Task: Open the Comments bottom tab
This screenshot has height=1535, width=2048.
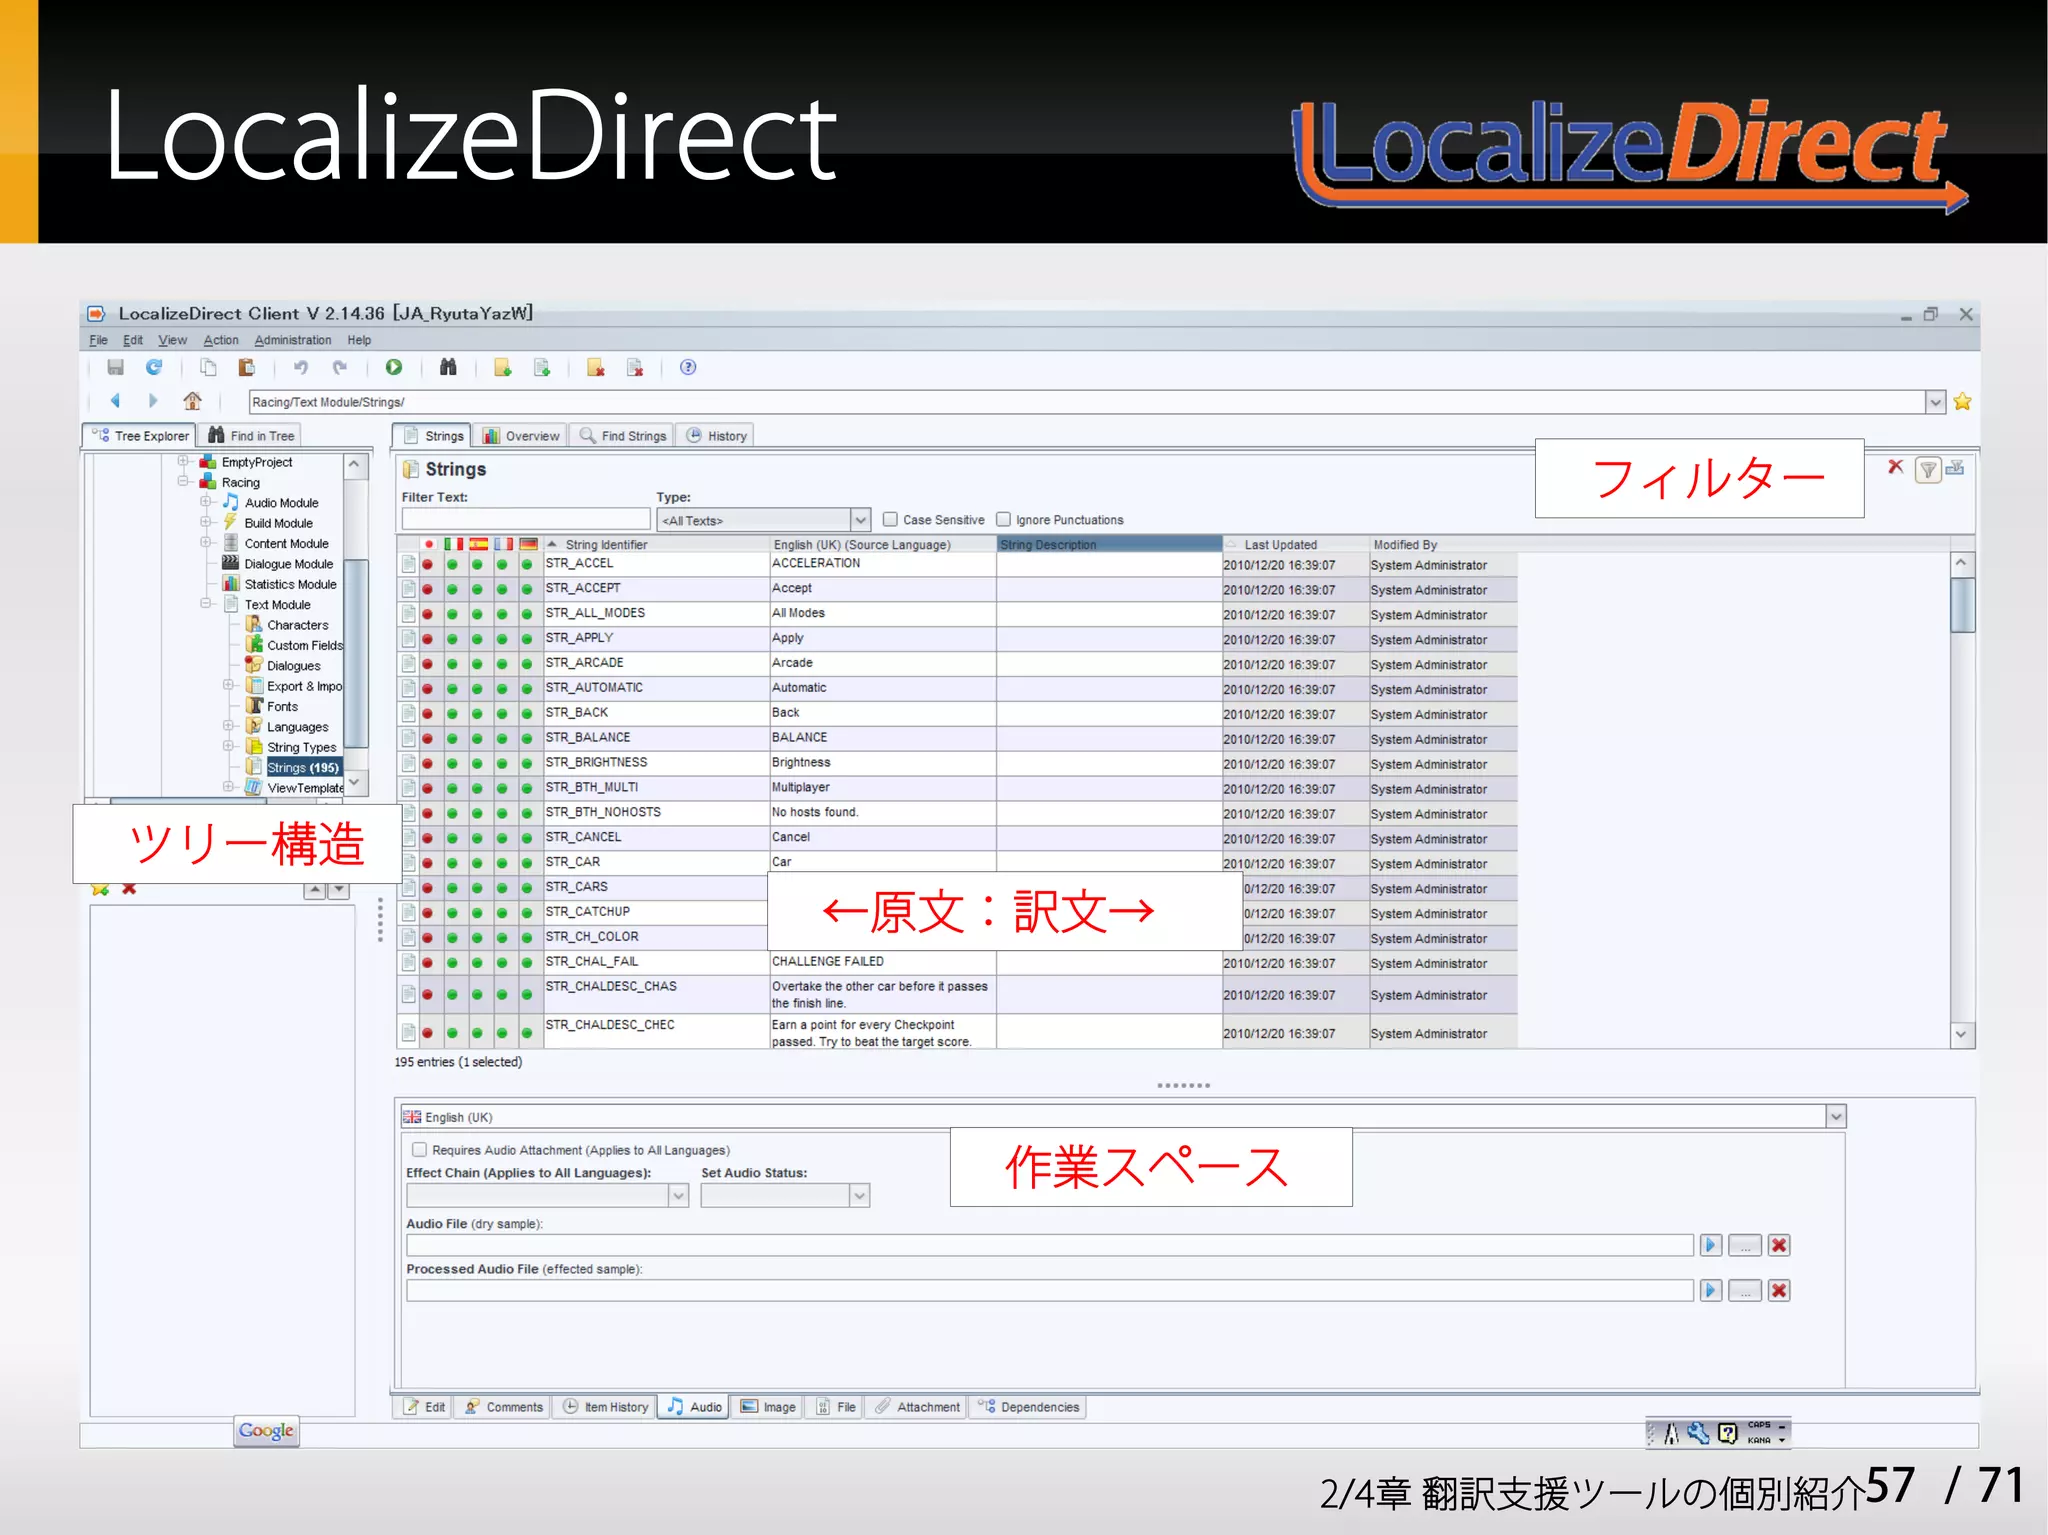Action: point(504,1407)
